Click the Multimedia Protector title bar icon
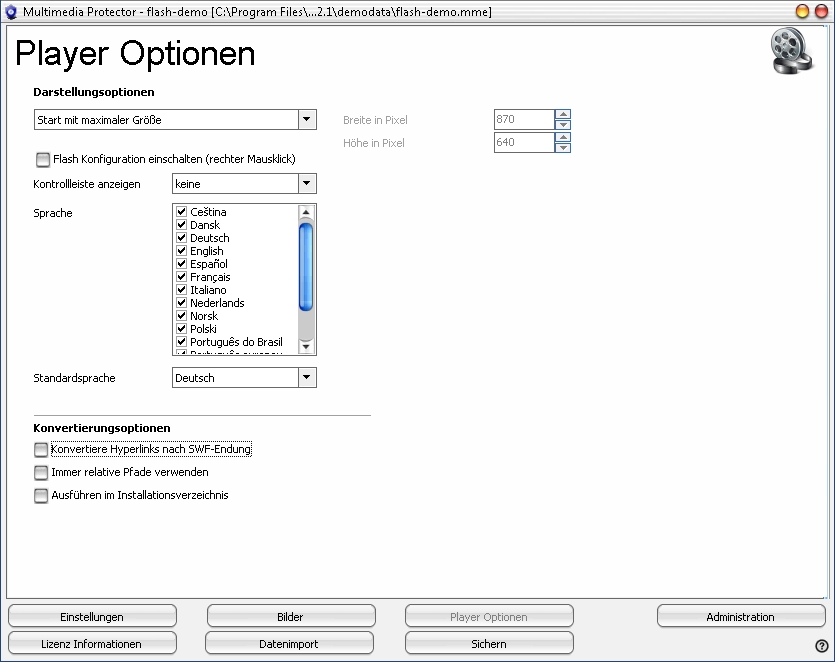835x662 pixels. (11, 11)
